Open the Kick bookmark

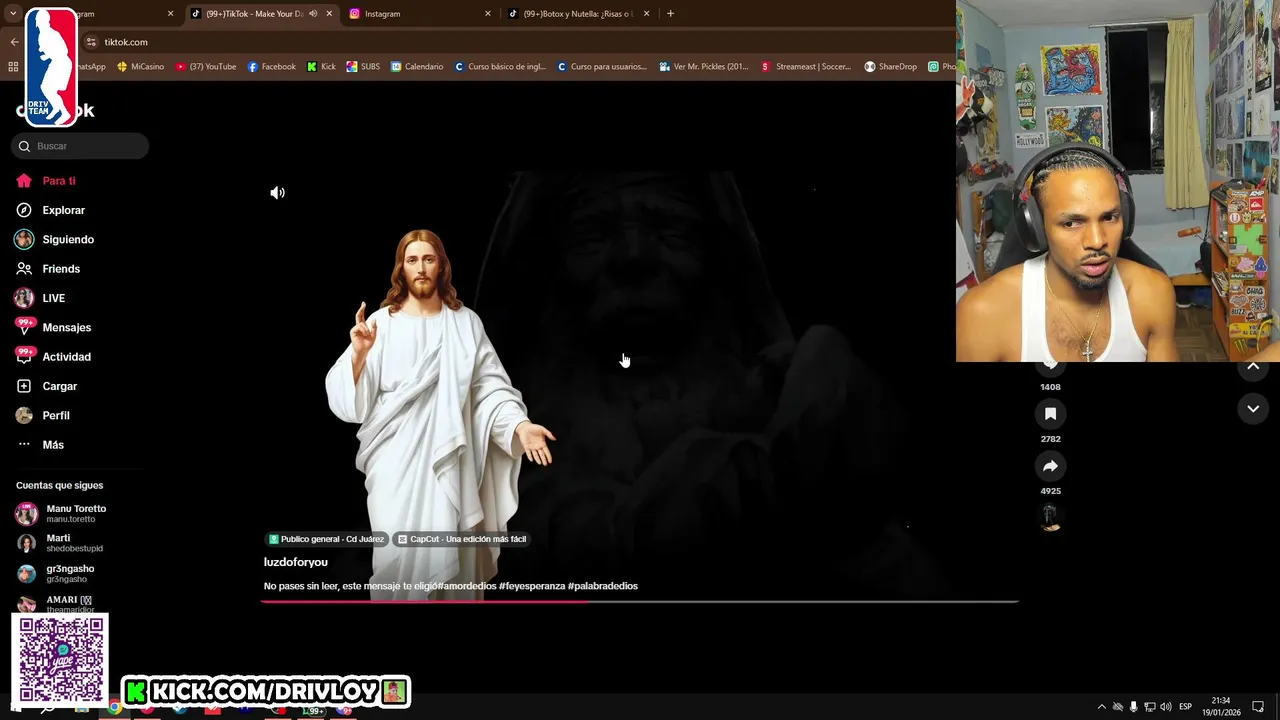click(x=321, y=67)
